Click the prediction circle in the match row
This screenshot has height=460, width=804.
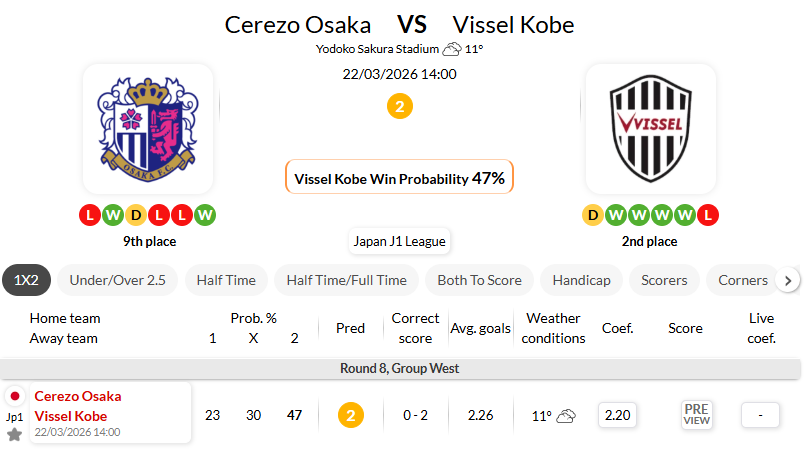click(350, 415)
